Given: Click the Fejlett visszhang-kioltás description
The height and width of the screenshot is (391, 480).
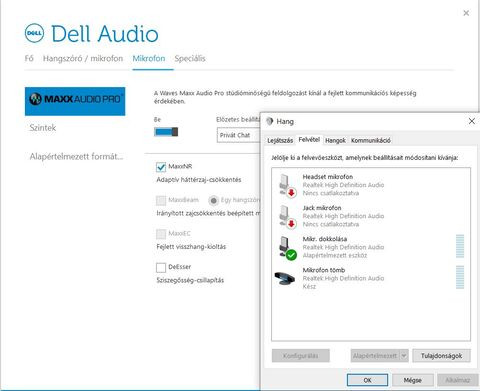Looking at the screenshot, I should pyautogui.click(x=191, y=247).
